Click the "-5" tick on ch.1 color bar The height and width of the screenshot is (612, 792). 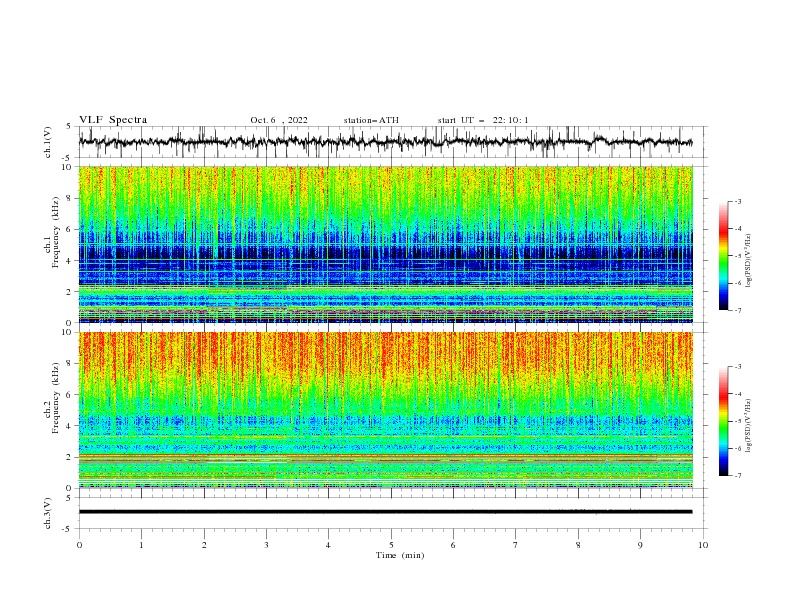point(738,256)
